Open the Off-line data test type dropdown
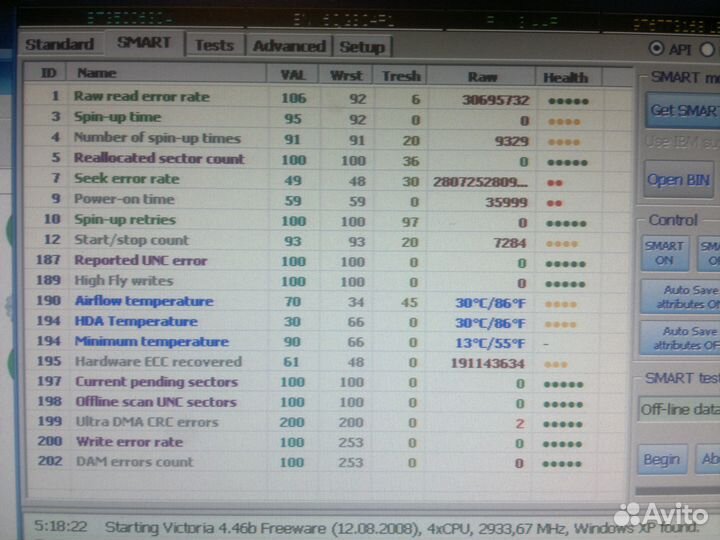The width and height of the screenshot is (720, 540). coord(678,409)
